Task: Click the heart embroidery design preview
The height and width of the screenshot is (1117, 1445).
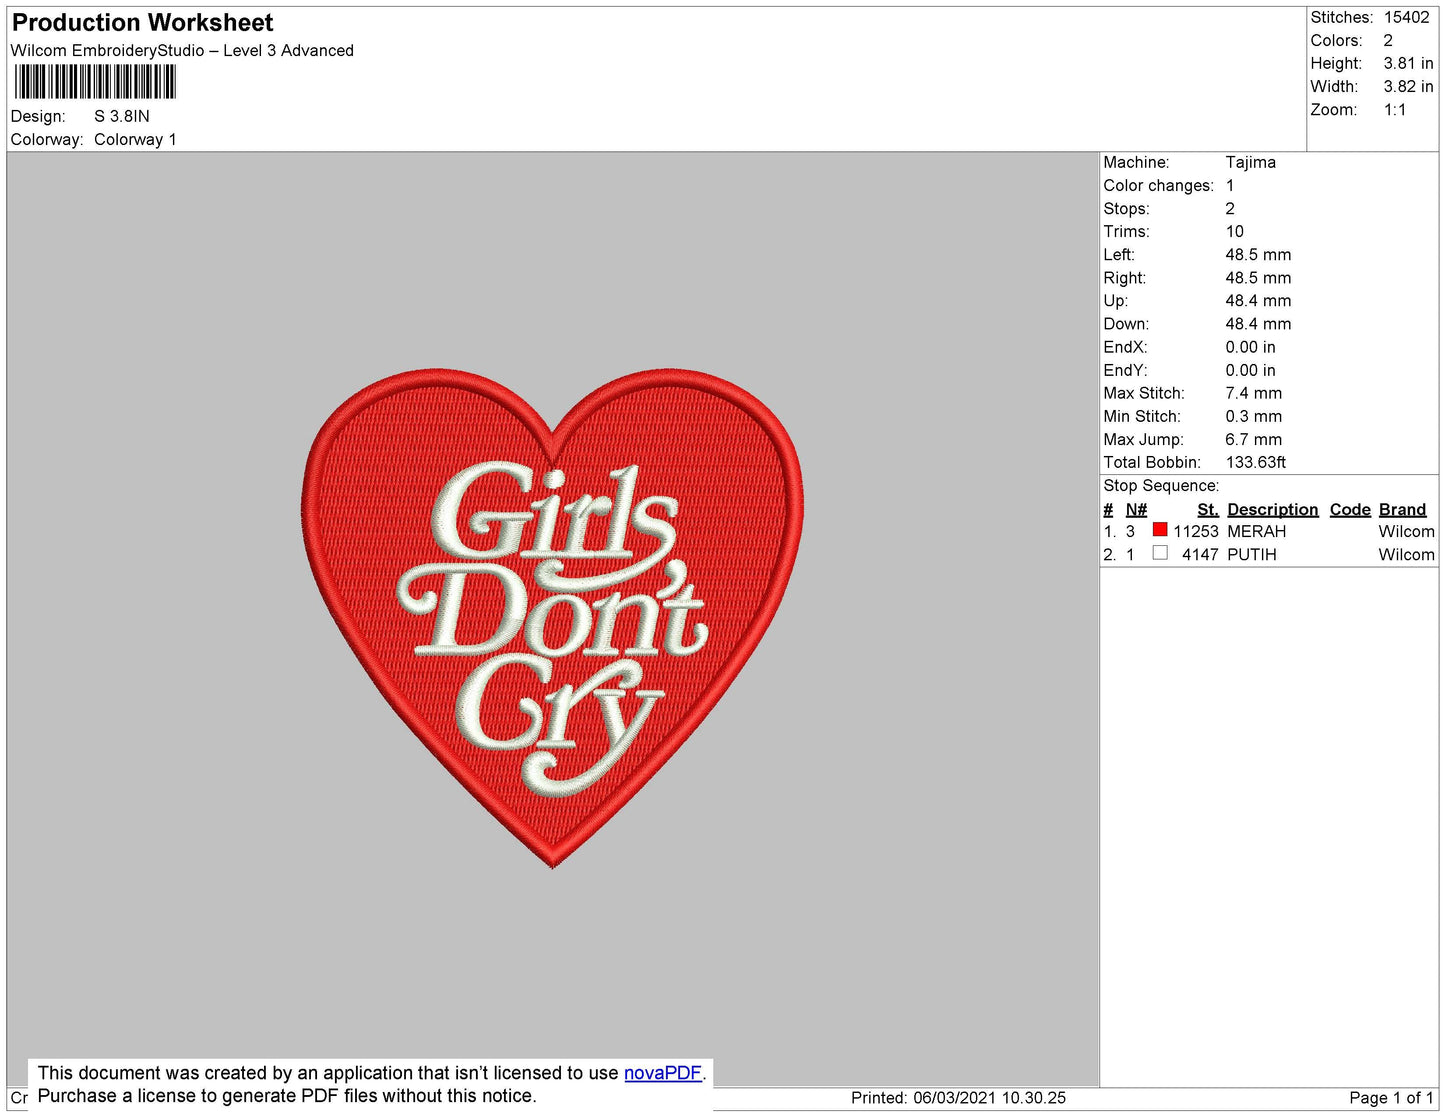Action: point(553,618)
